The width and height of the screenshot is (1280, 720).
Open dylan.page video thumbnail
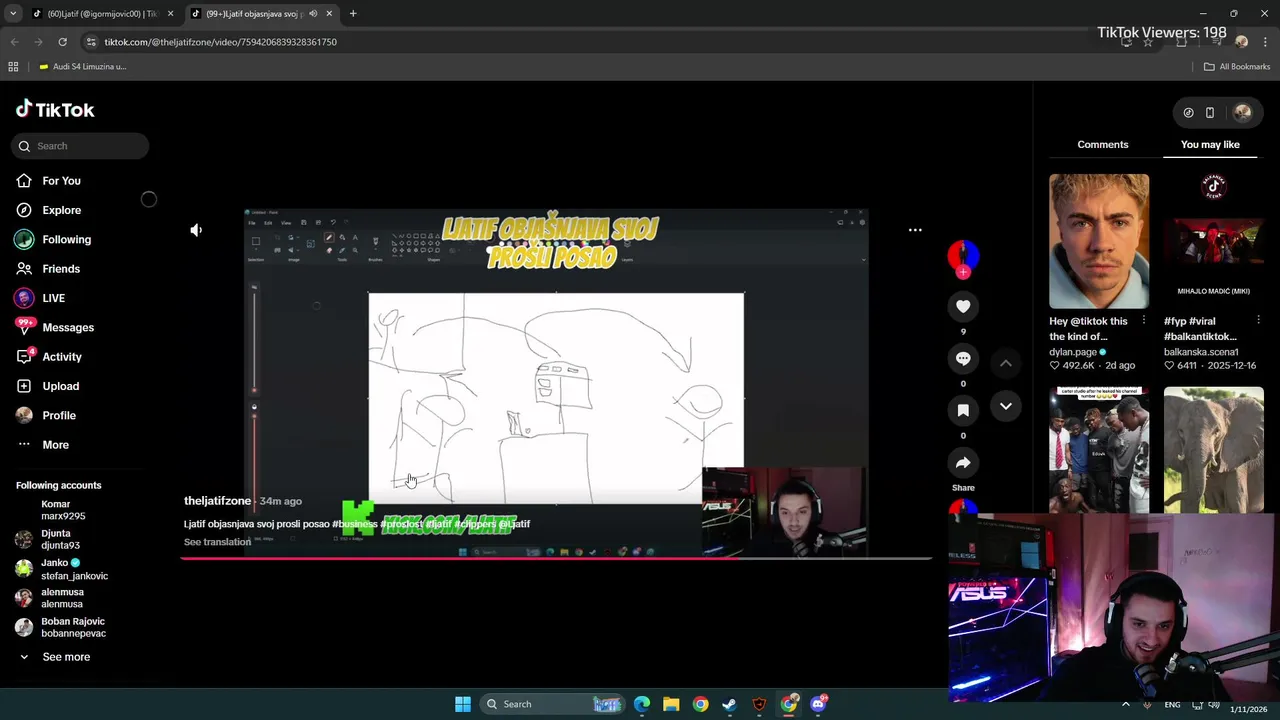pyautogui.click(x=1099, y=241)
